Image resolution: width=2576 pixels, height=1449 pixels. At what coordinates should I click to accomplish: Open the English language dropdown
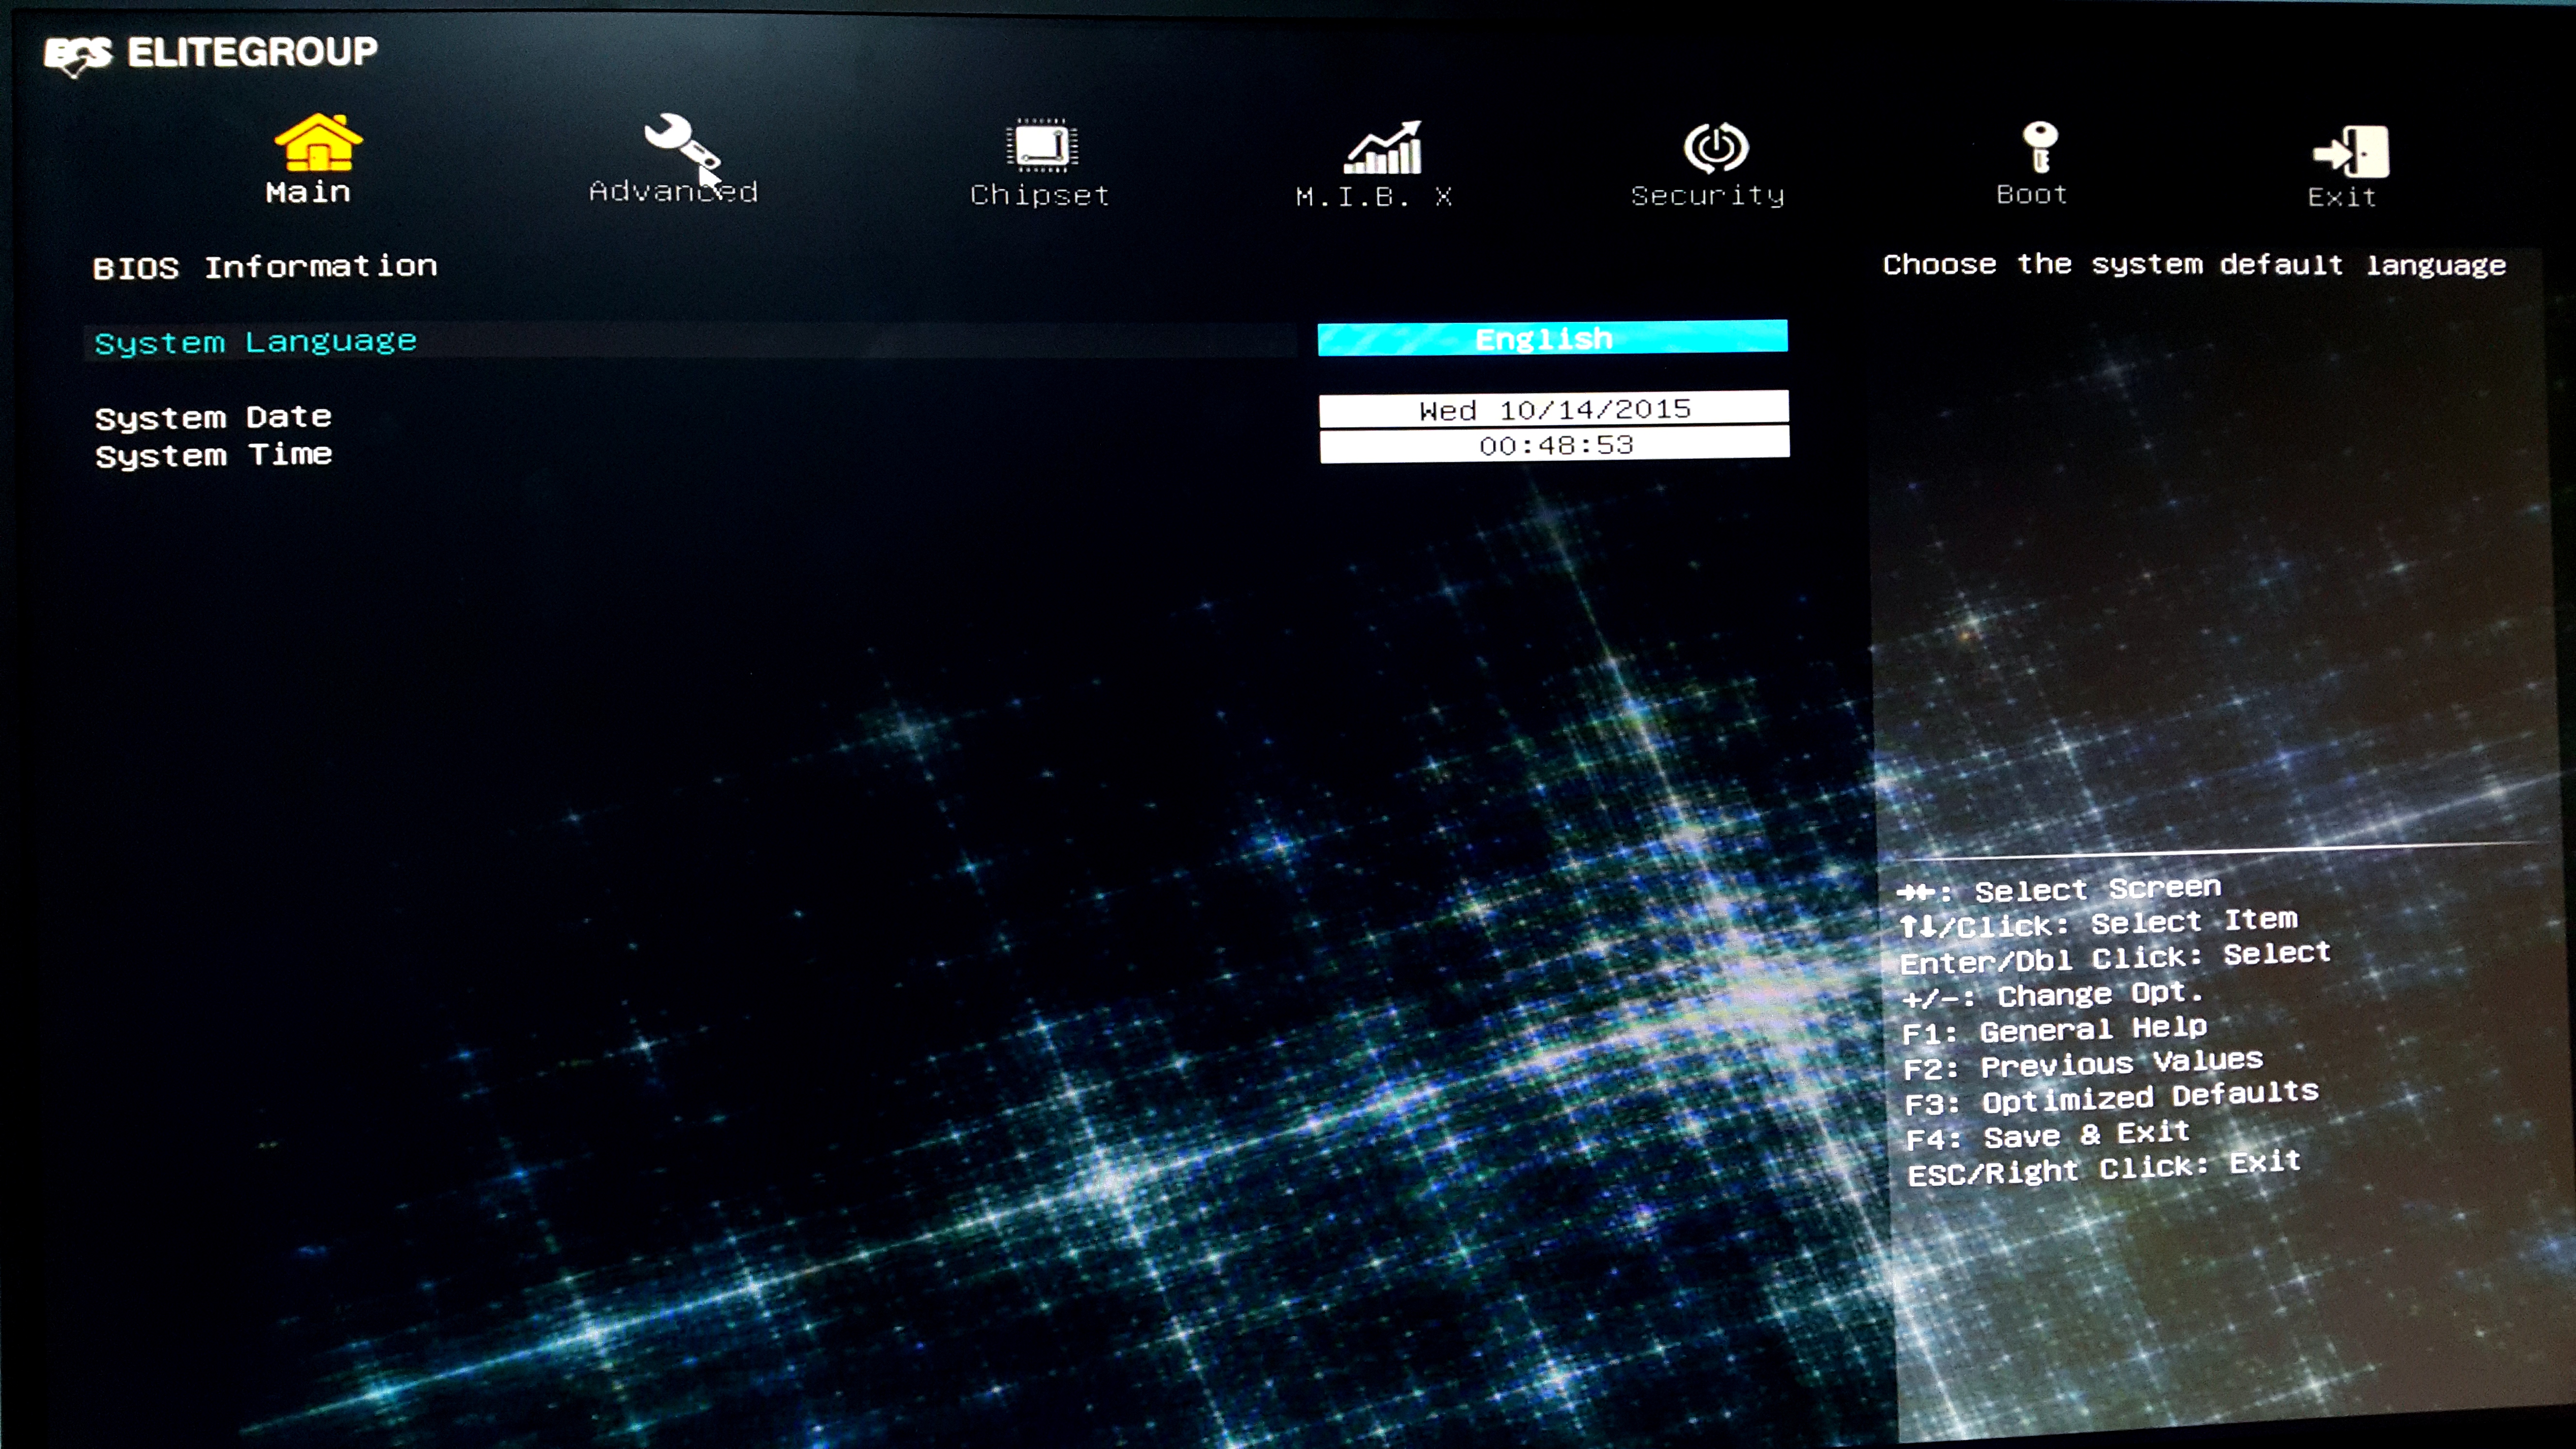1552,338
